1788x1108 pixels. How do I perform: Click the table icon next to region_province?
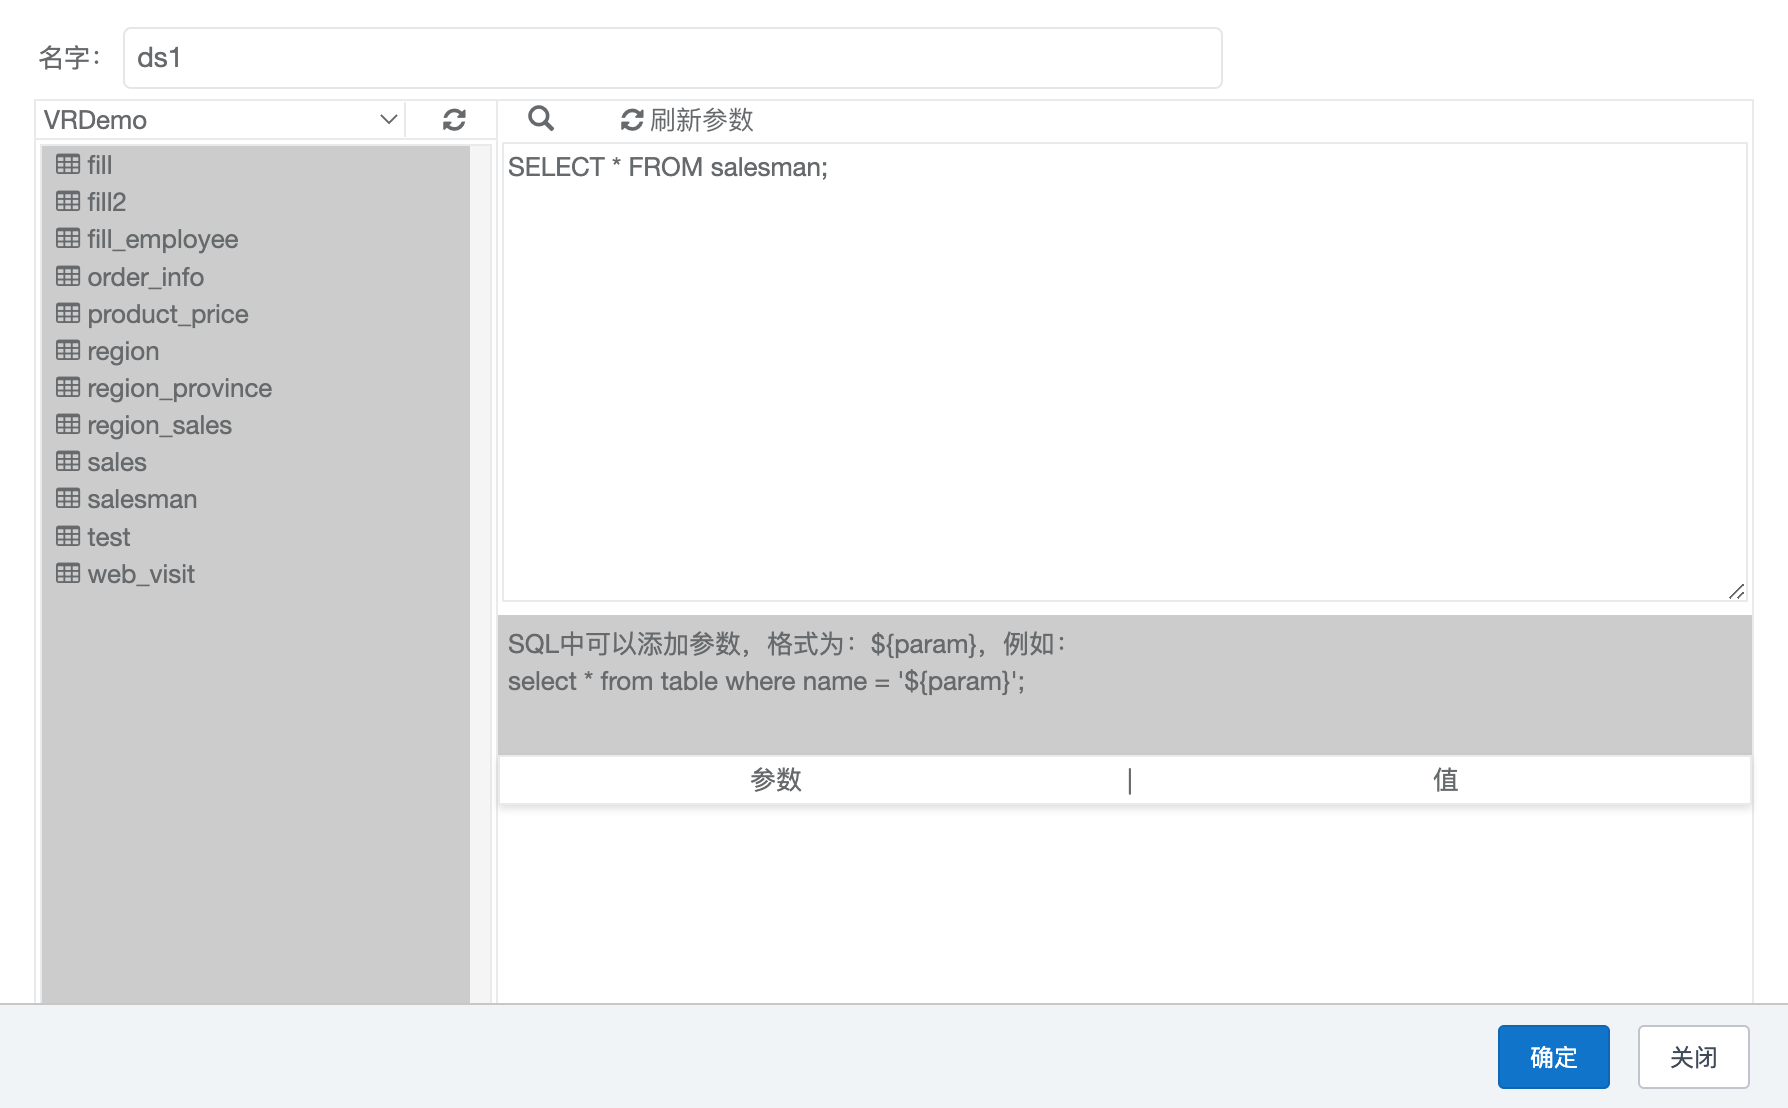click(x=68, y=387)
